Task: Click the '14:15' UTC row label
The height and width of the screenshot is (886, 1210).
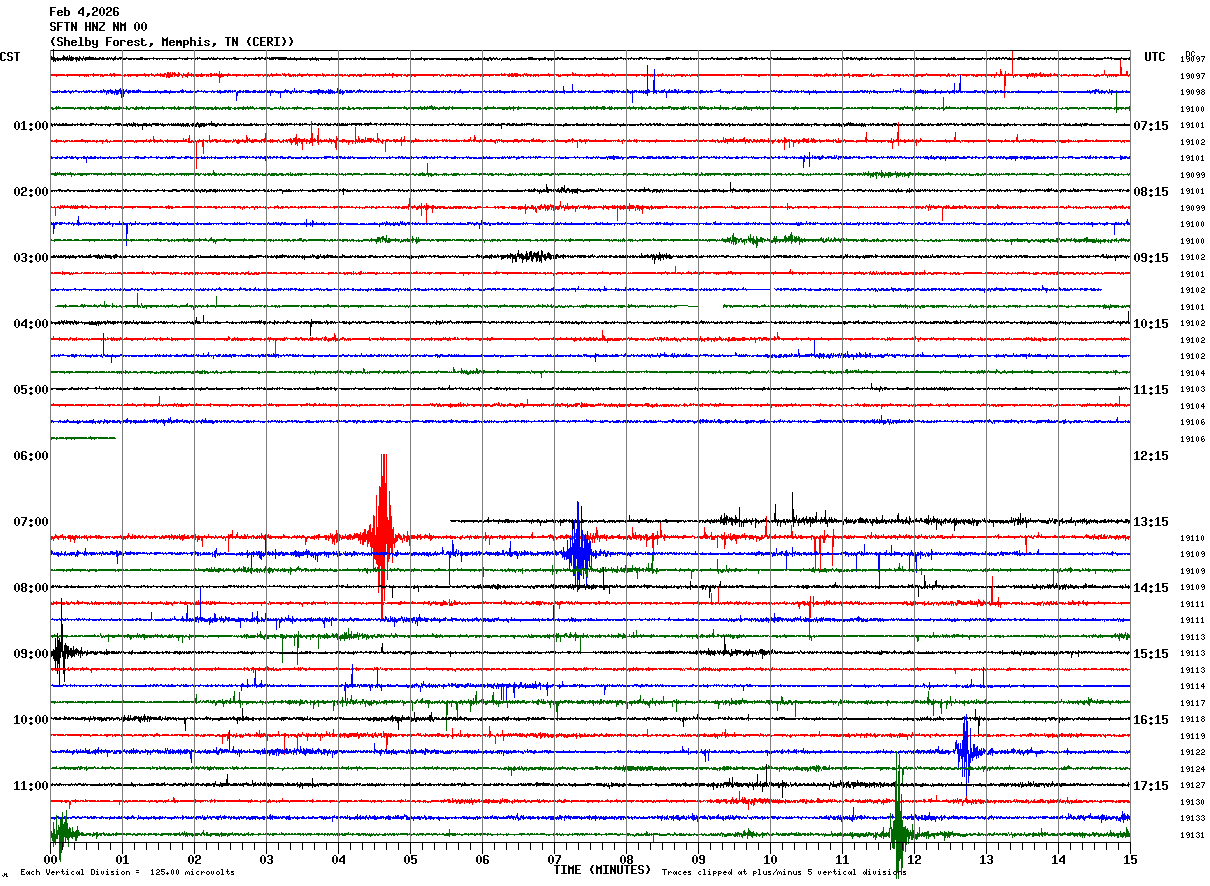Action: [1150, 588]
